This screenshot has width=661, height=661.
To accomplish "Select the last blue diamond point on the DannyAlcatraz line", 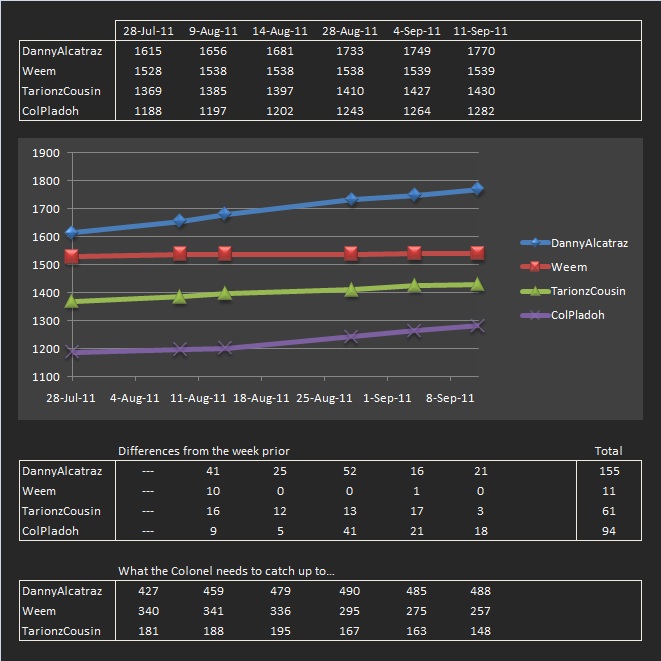I will 477,188.
